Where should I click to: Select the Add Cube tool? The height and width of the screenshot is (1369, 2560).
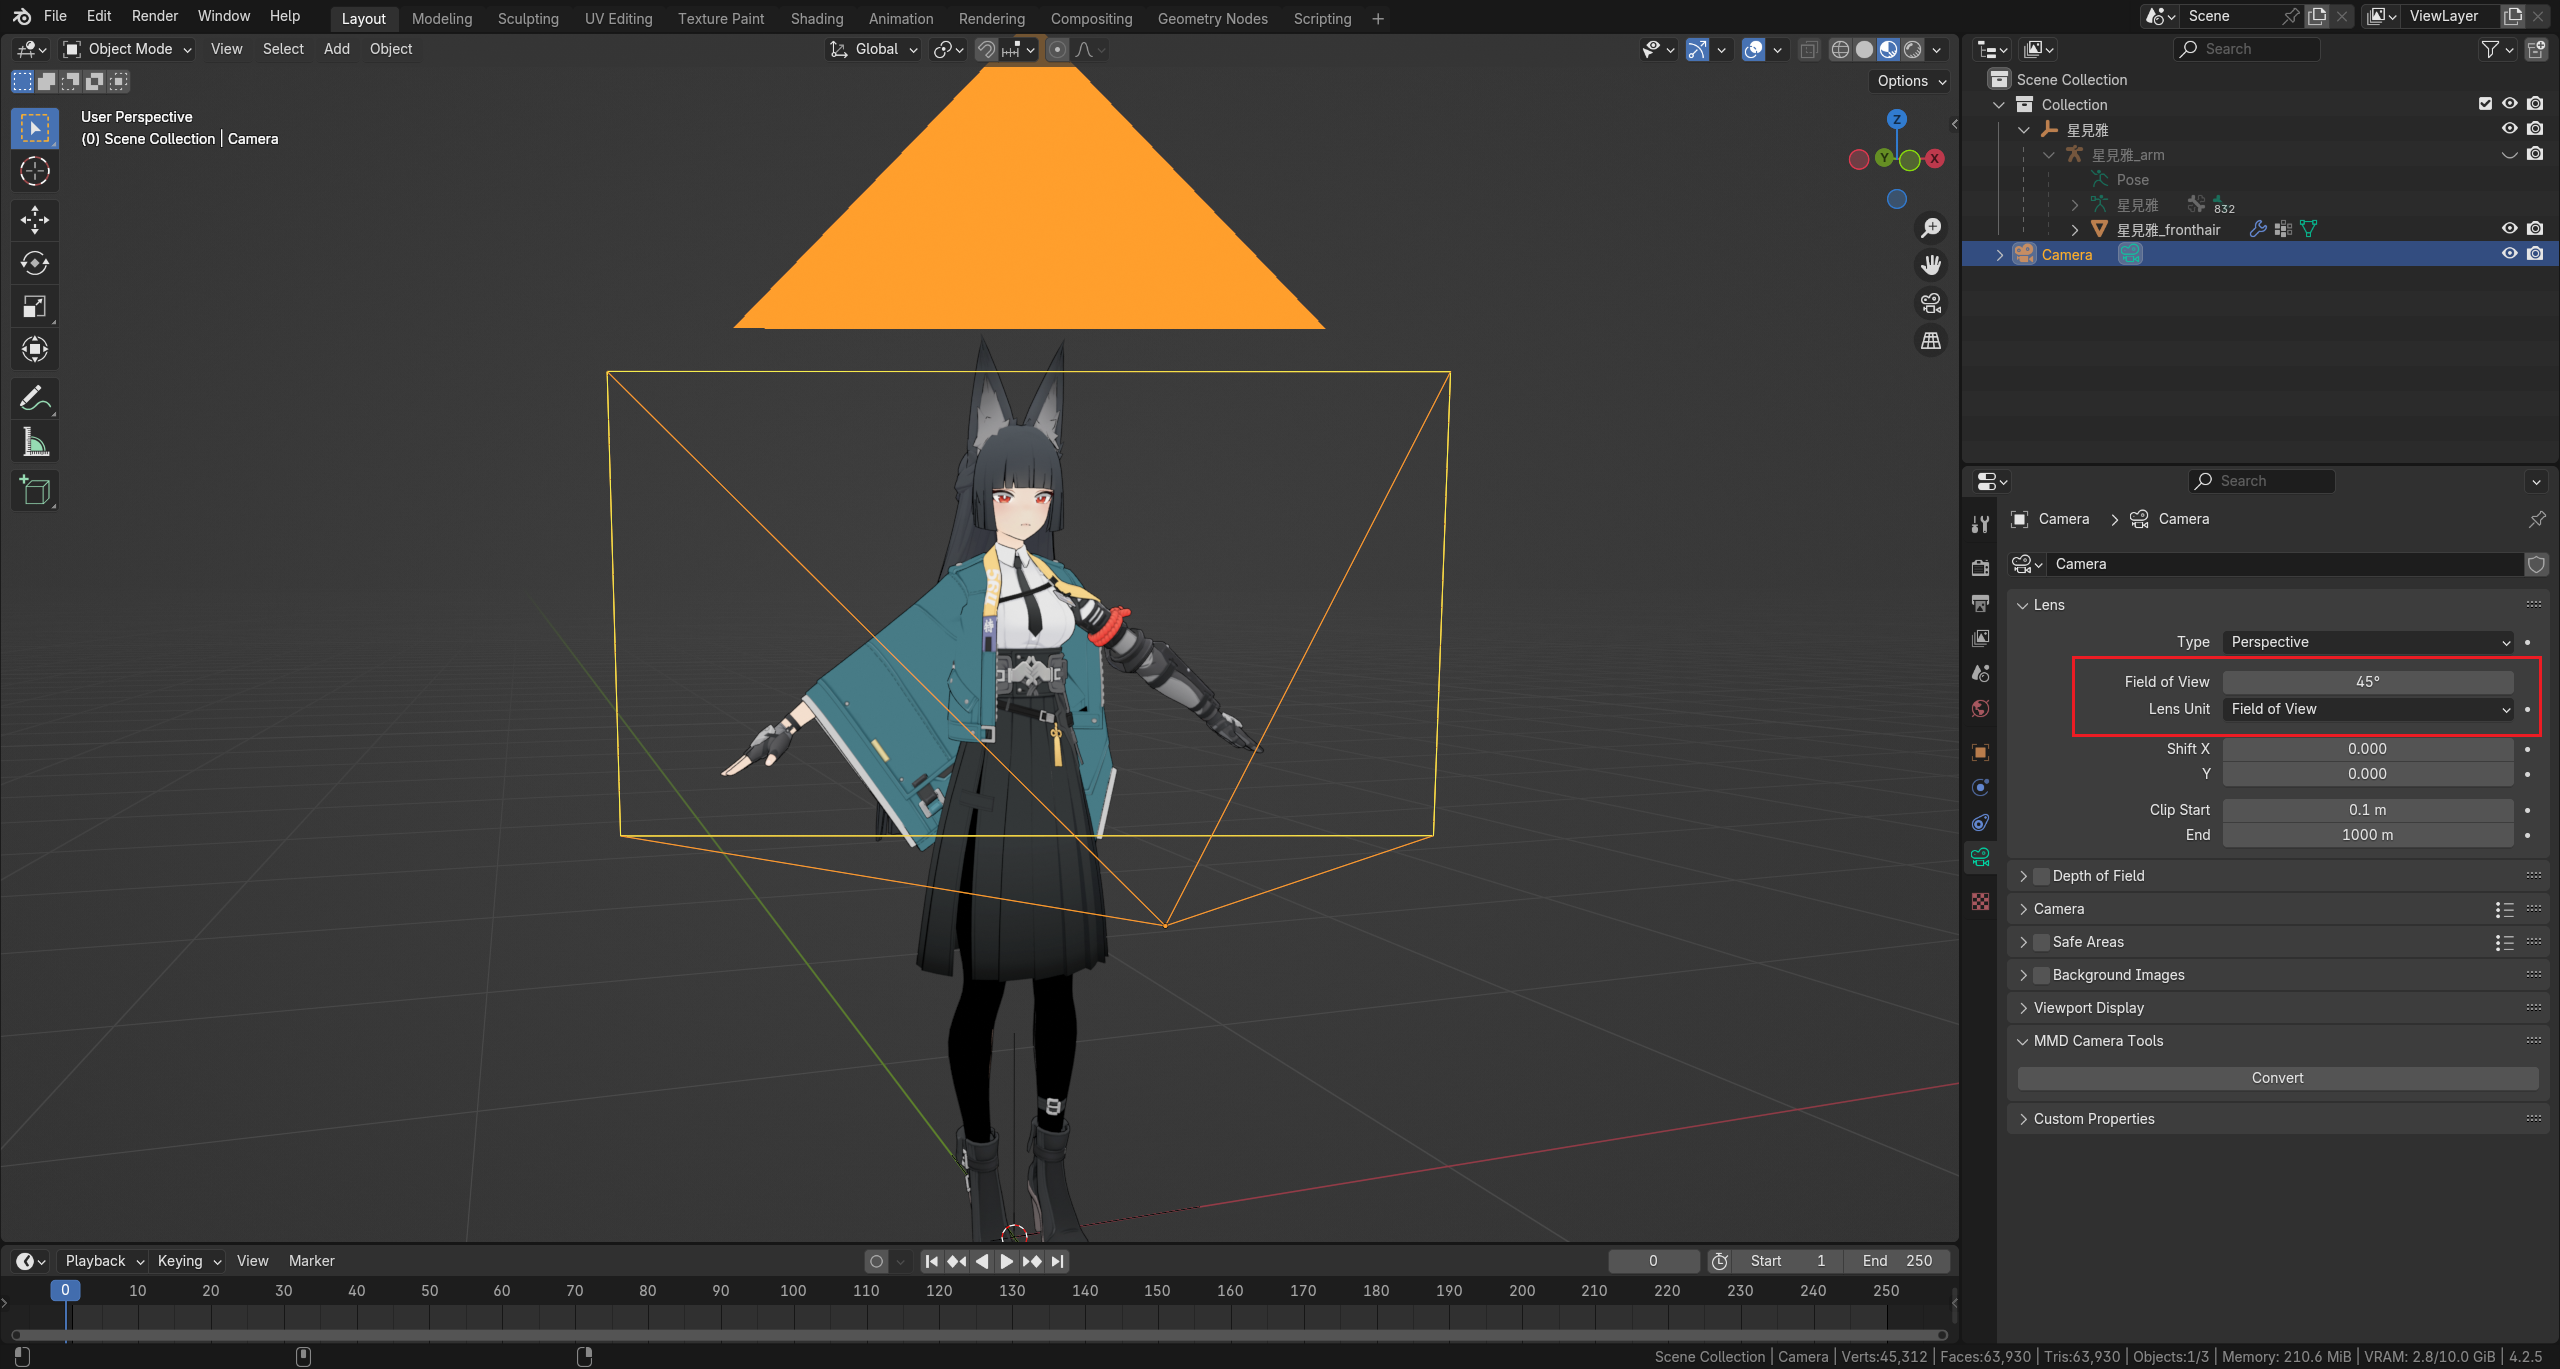tap(35, 490)
